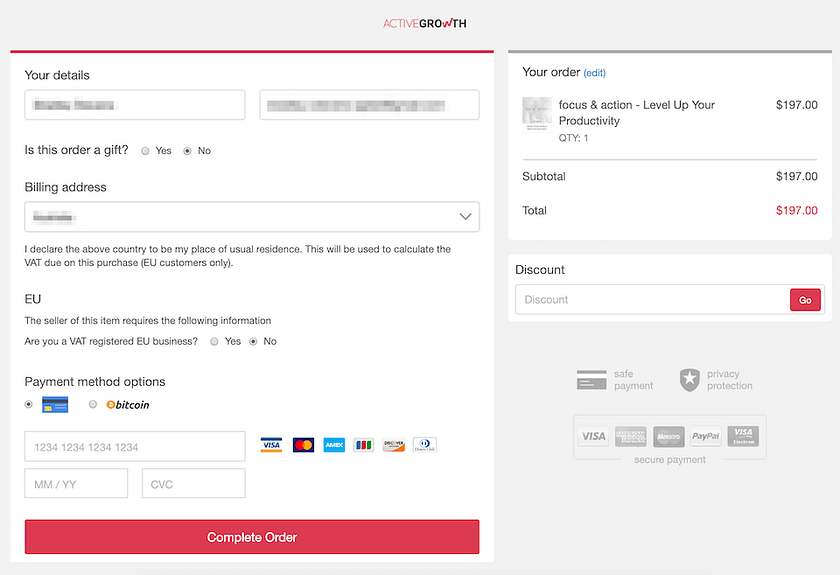Mark this order as a gift: Yes
Image resolution: width=840 pixels, height=575 pixels.
(x=146, y=151)
